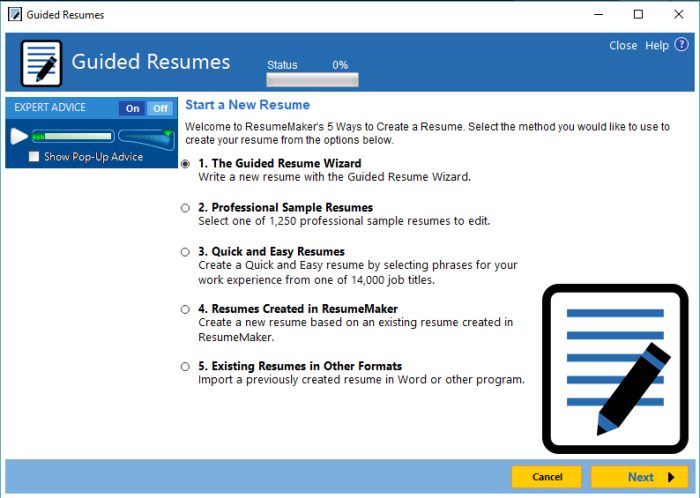Click the 'EXPERT ADVICE' panel label
Image resolution: width=700 pixels, height=498 pixels.
[50, 108]
